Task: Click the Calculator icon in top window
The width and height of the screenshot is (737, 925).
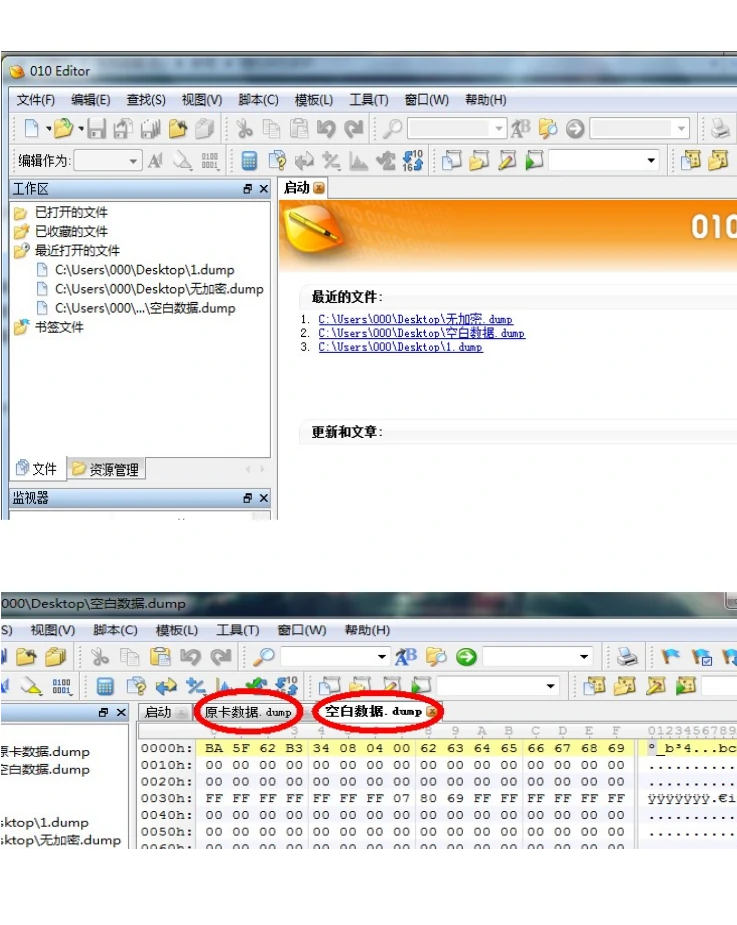Action: [249, 161]
